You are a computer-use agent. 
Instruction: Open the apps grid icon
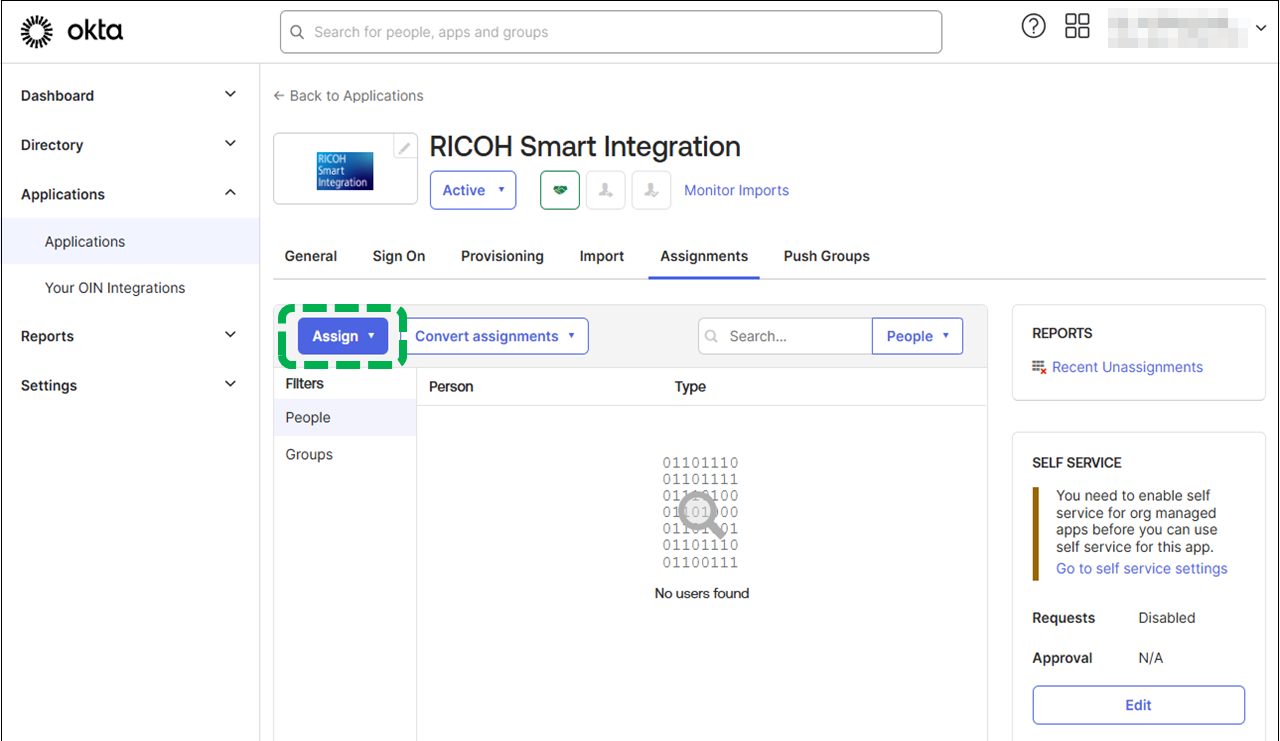point(1077,27)
